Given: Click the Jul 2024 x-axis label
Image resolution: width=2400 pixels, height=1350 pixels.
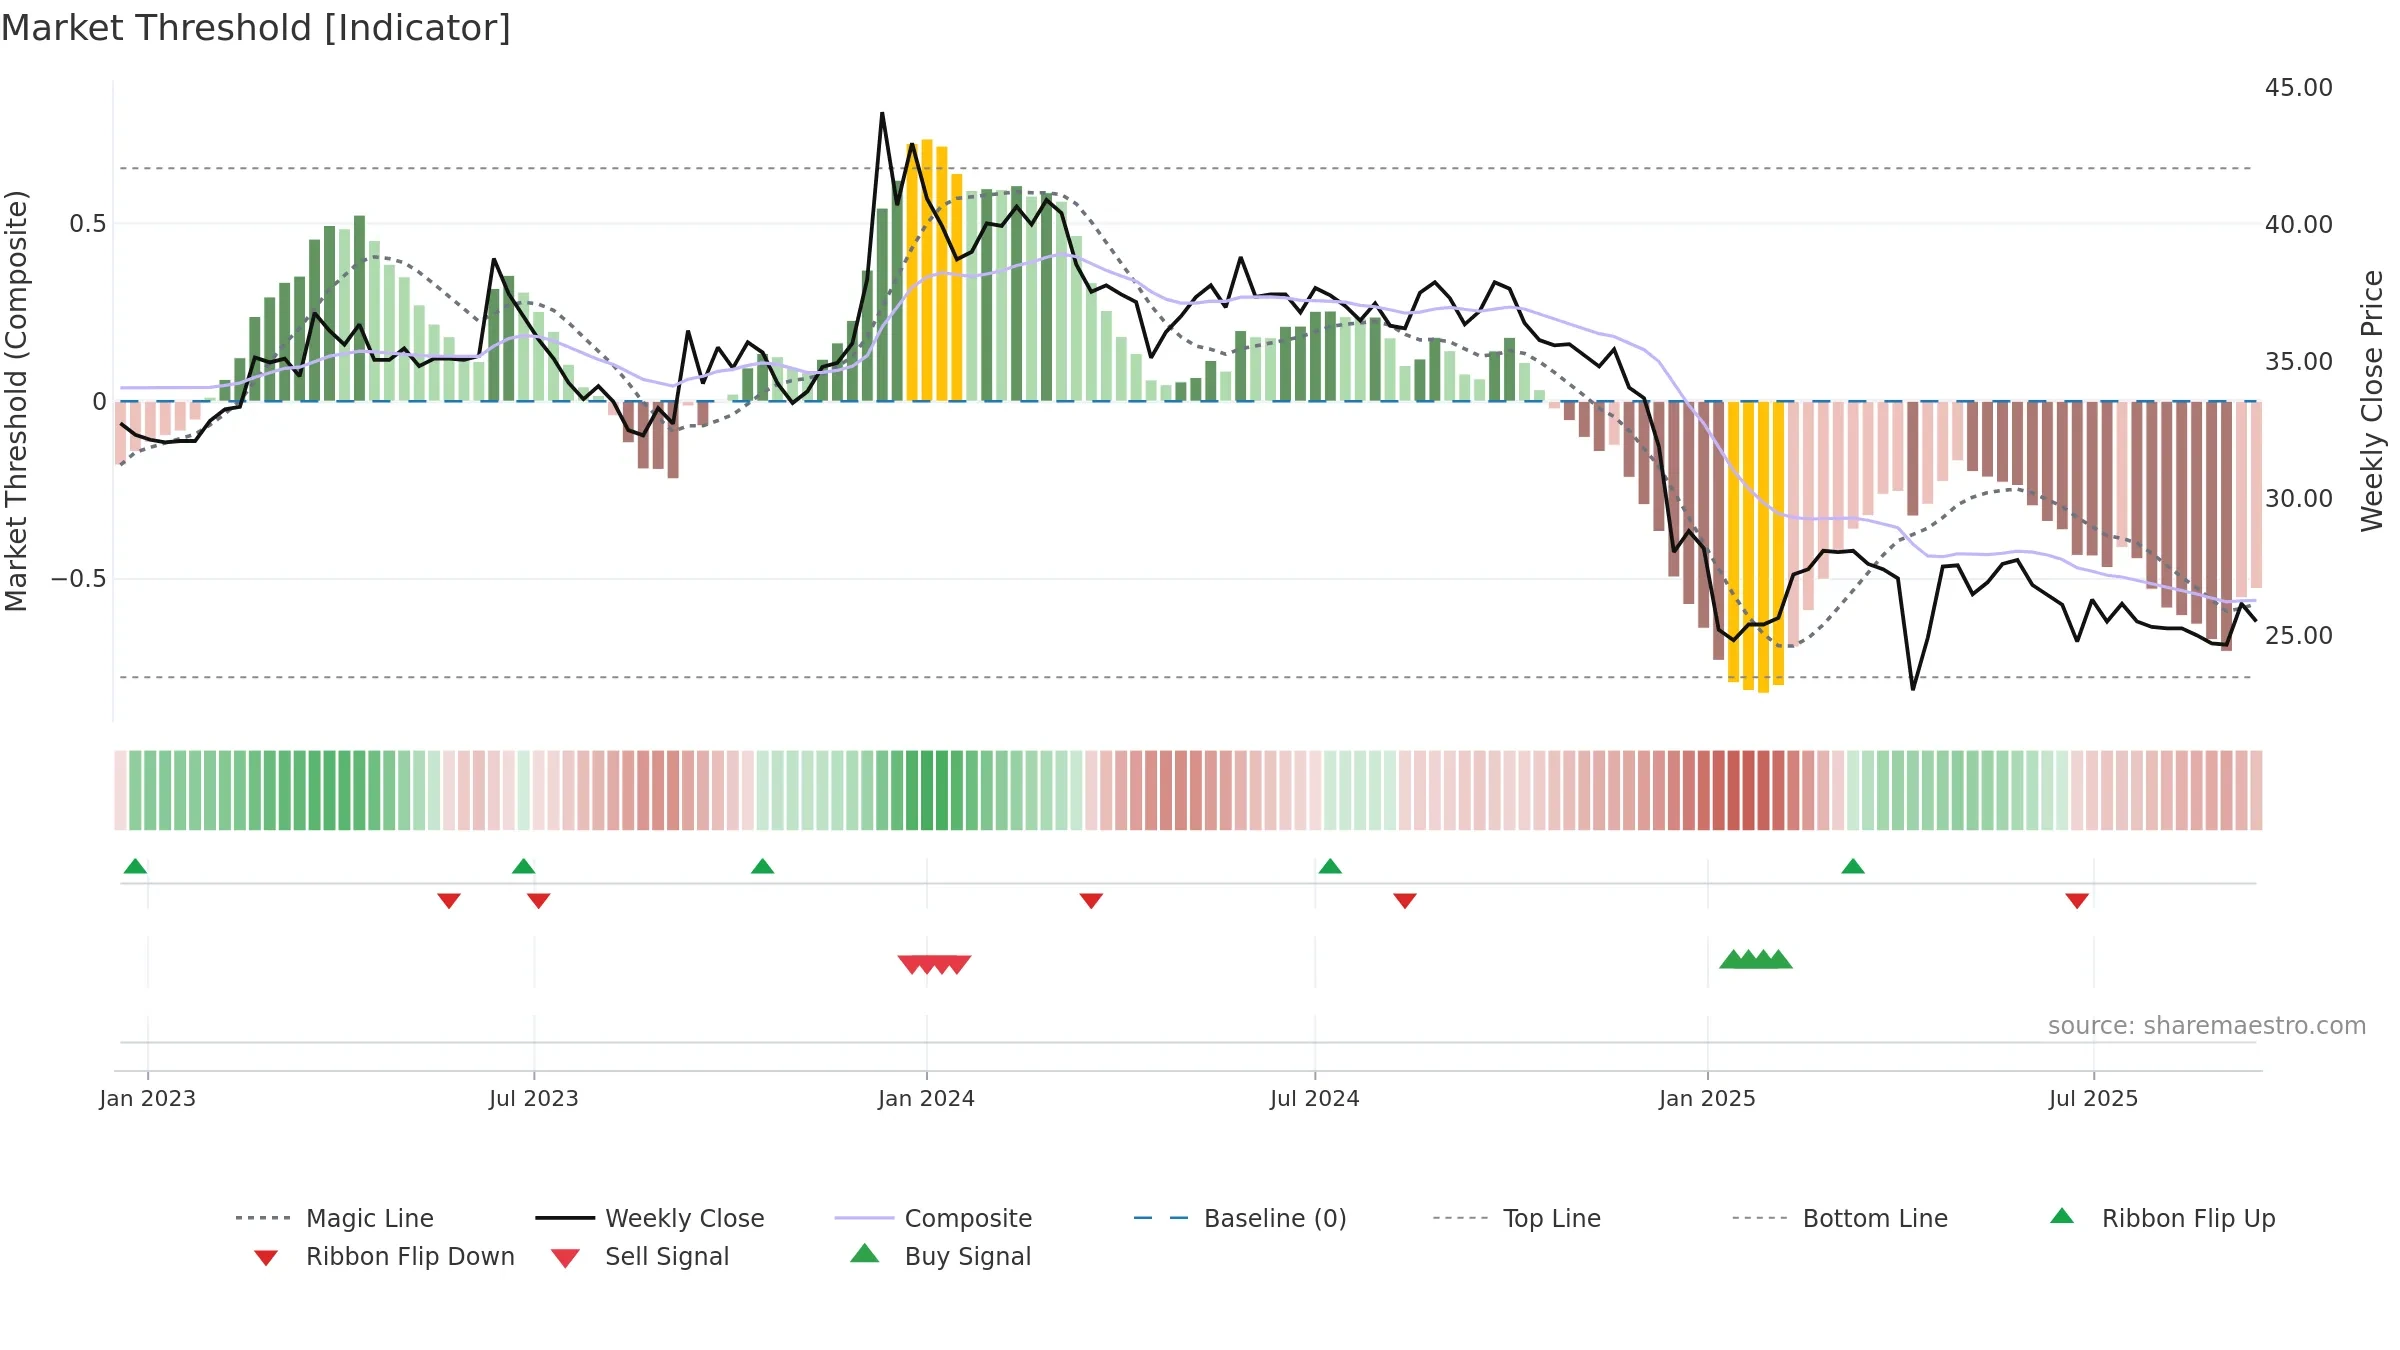Looking at the screenshot, I should pyautogui.click(x=1315, y=1099).
